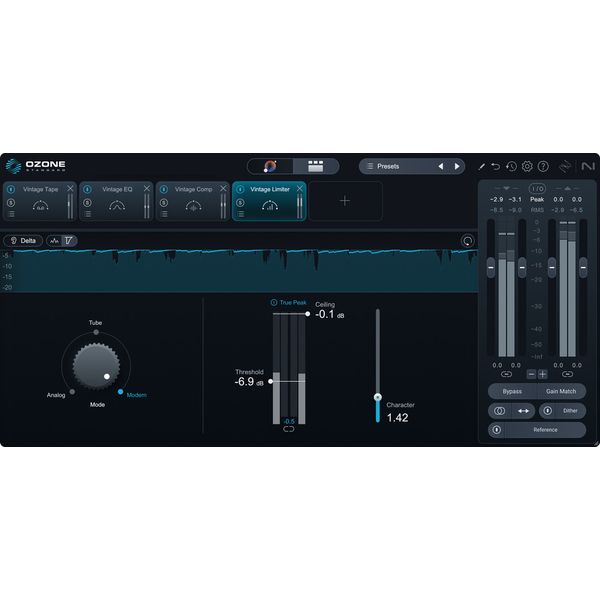
Task: Open the Master Assistant view icon
Action: [x=271, y=166]
